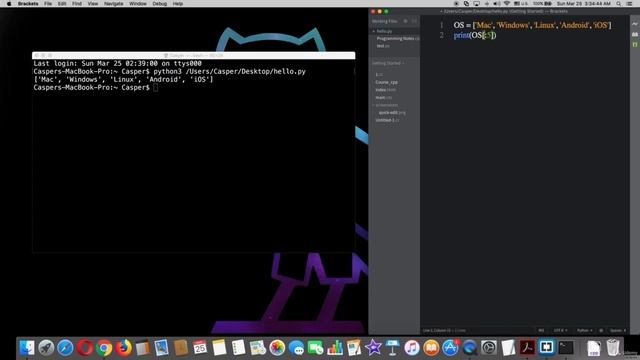This screenshot has height=360, width=640.
Task: Toggle Spaces indentation setting in status bar
Action: [618, 331]
